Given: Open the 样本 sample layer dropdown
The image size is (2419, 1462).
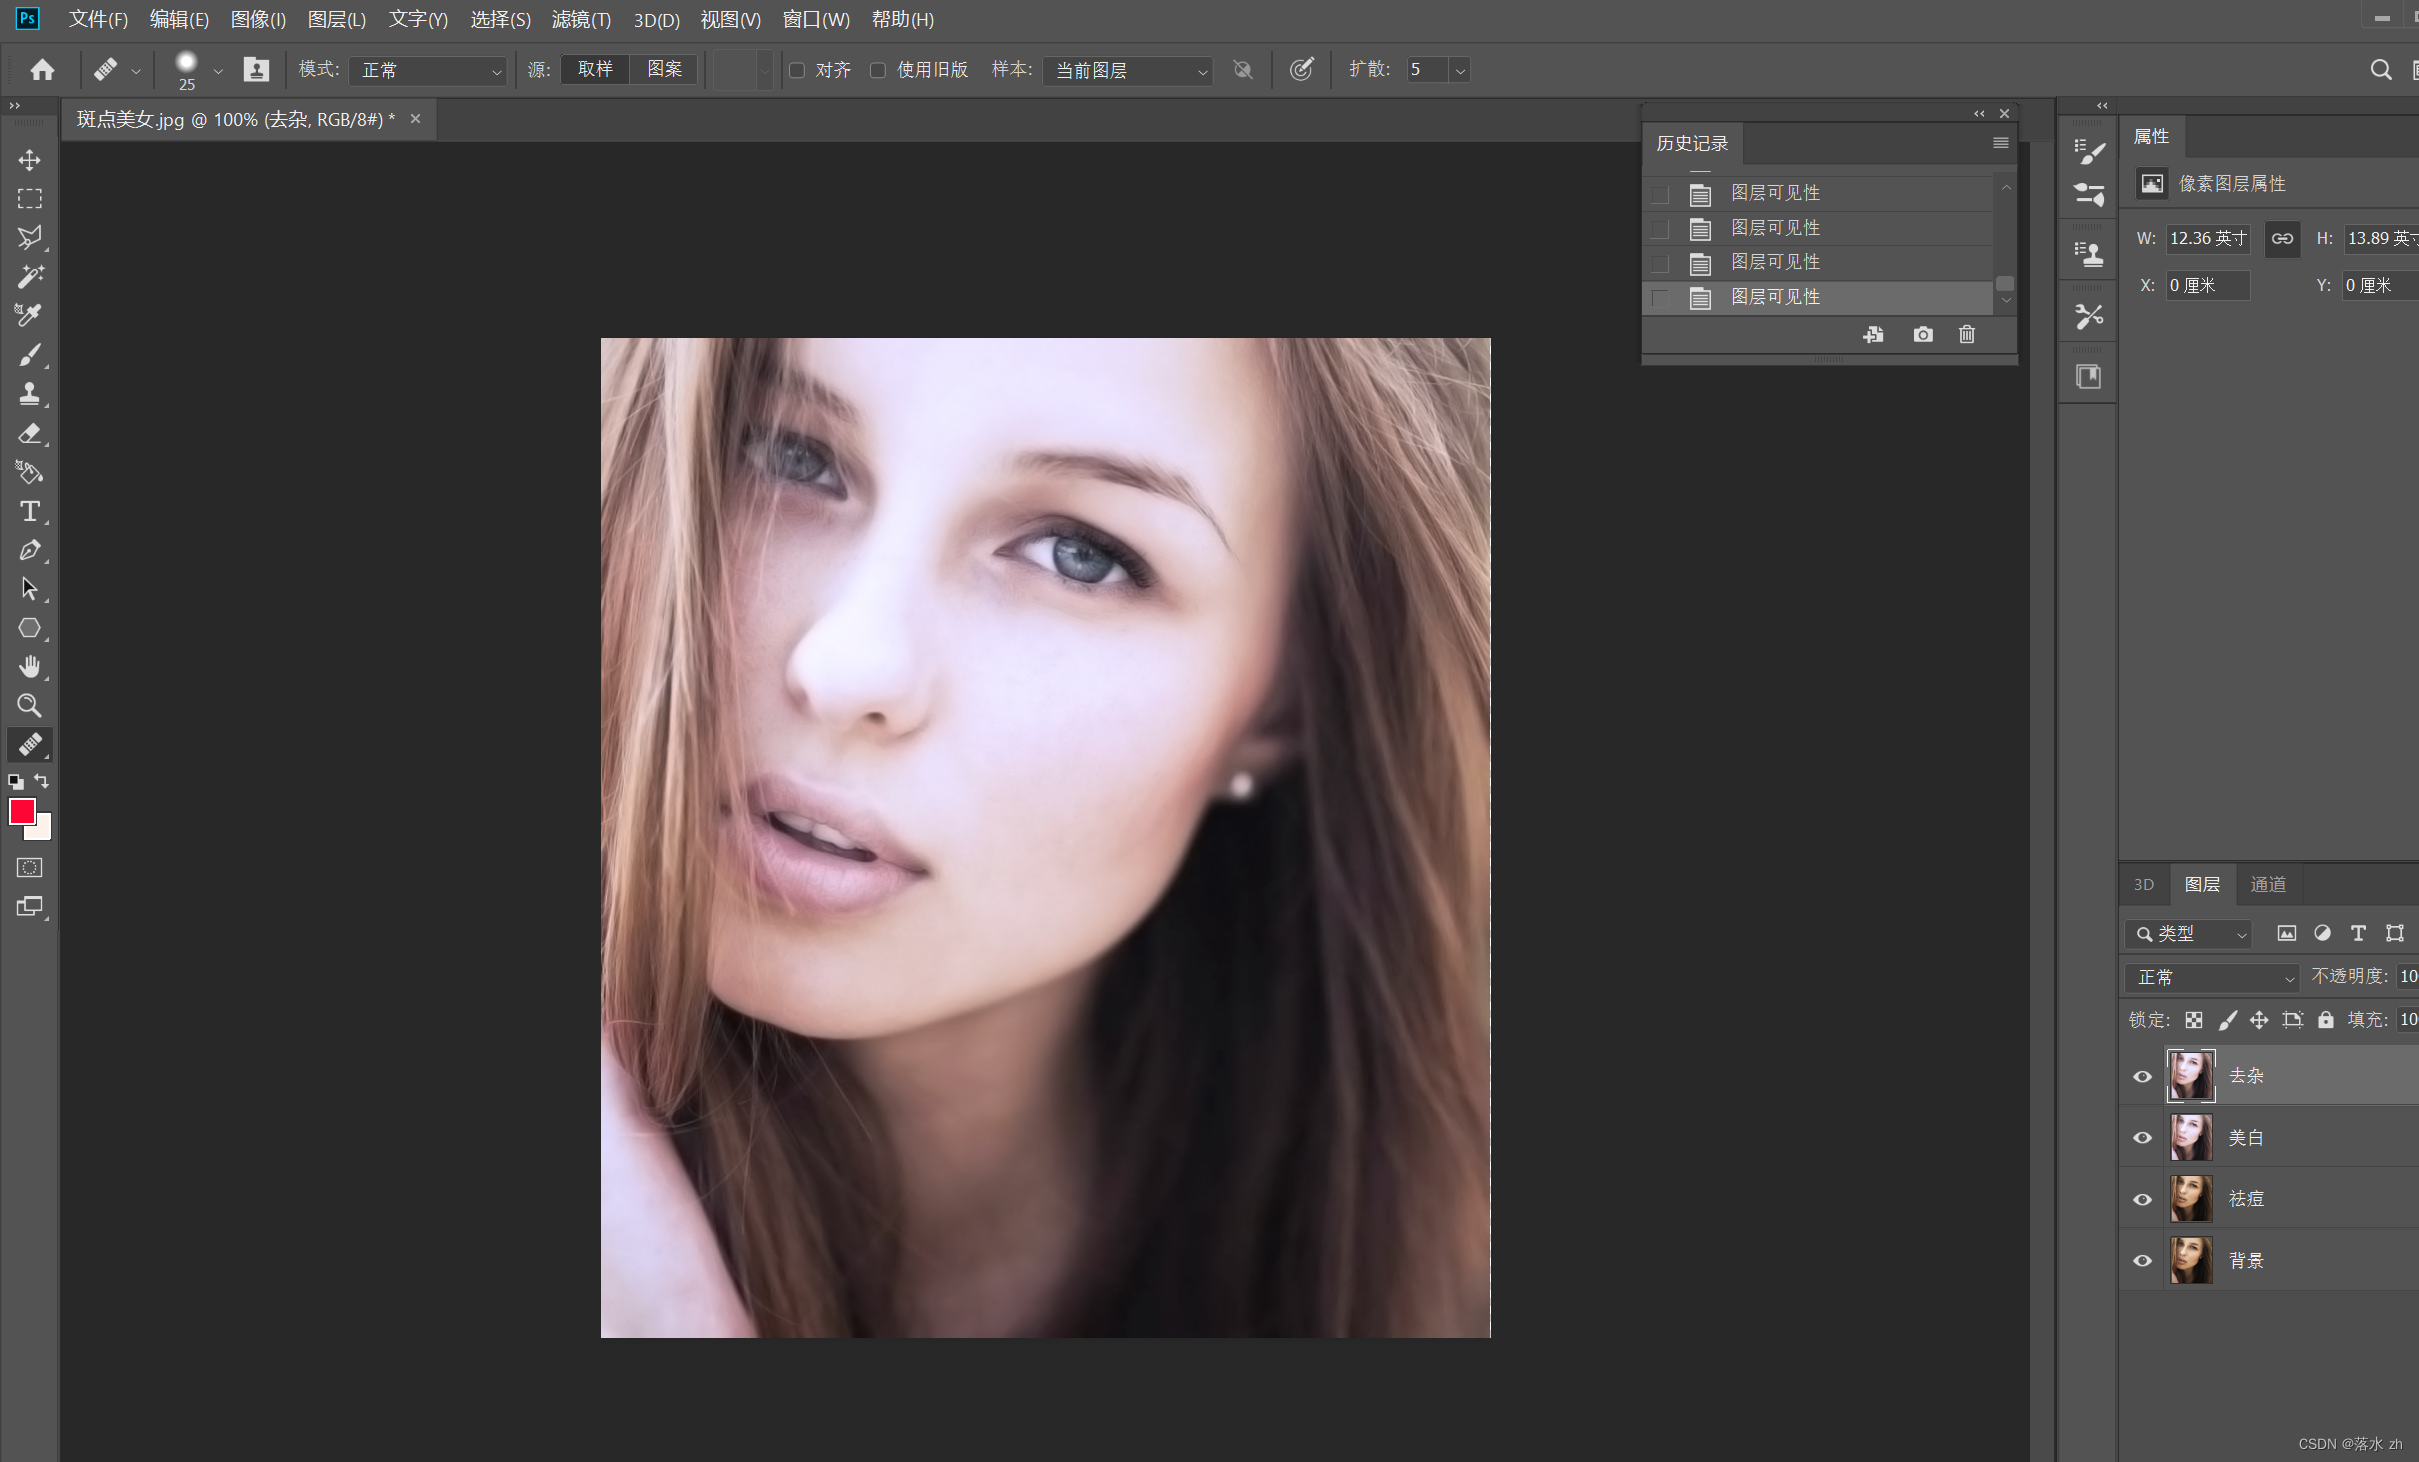Looking at the screenshot, I should click(x=1128, y=70).
